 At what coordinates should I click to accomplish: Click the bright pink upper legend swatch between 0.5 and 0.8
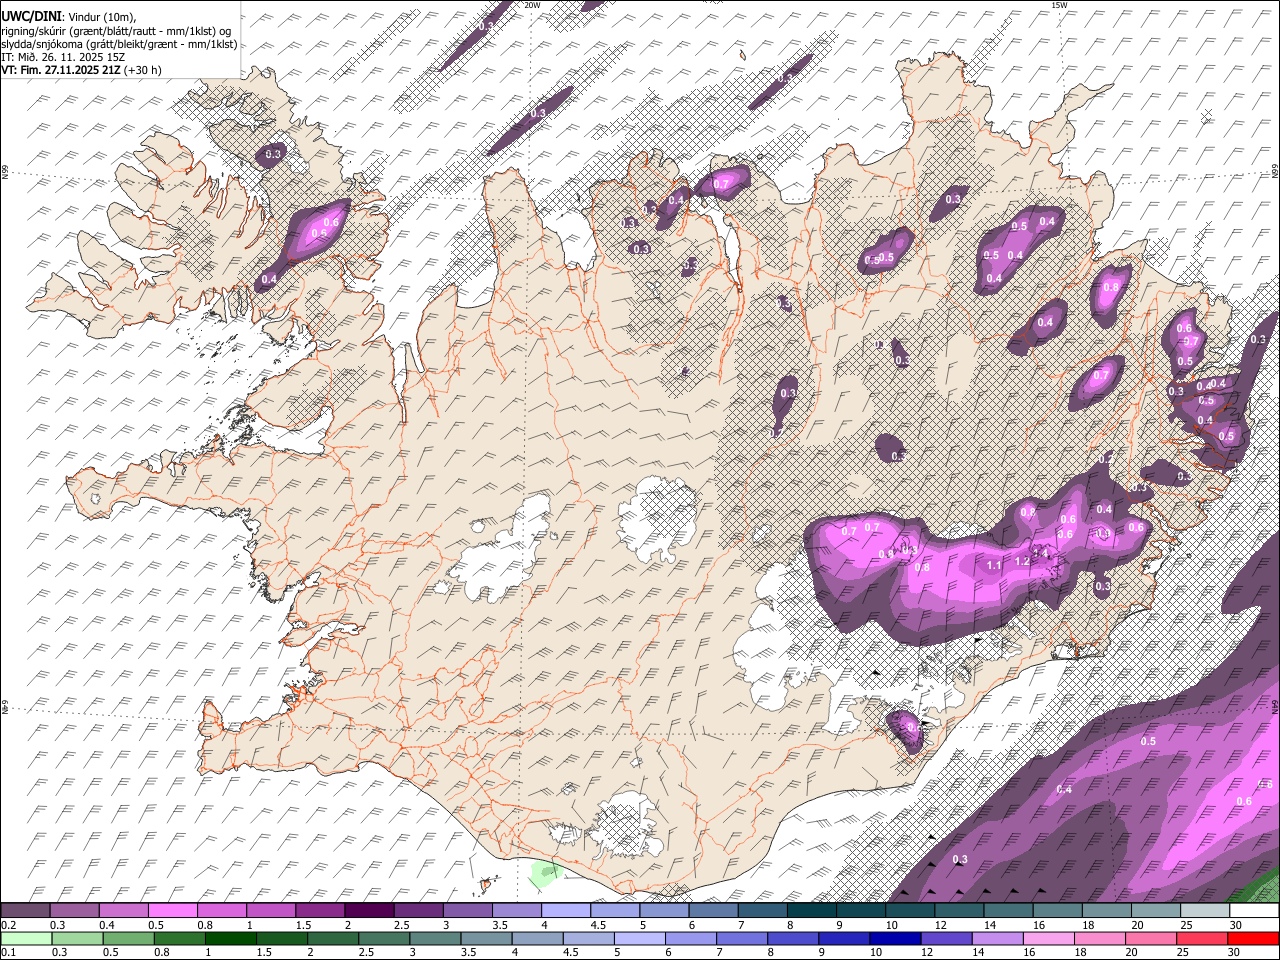point(172,911)
